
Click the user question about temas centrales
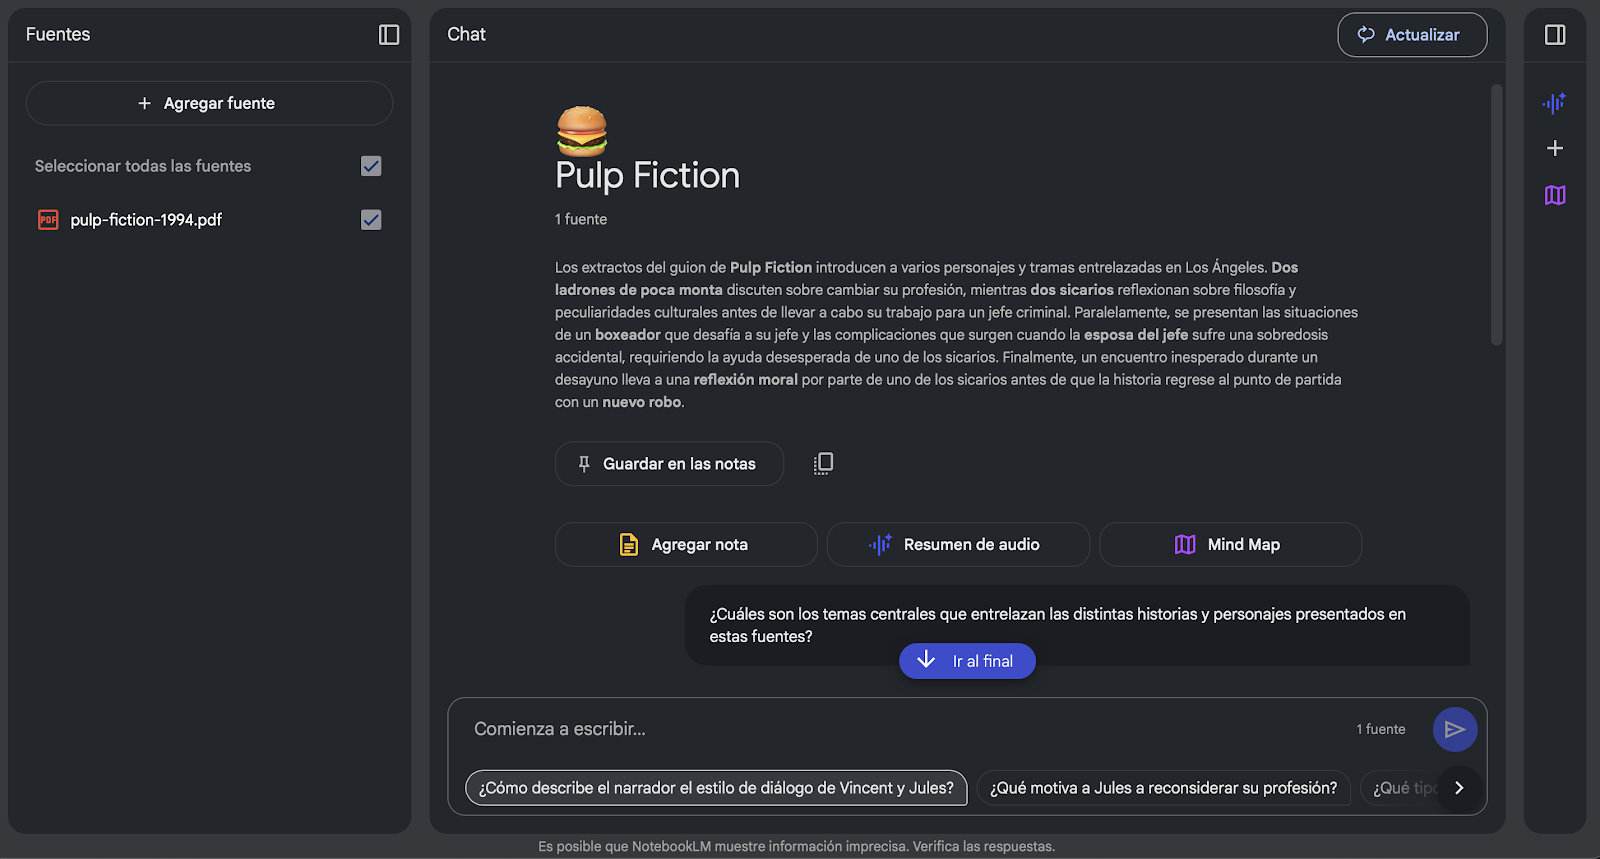pyautogui.click(x=1077, y=625)
